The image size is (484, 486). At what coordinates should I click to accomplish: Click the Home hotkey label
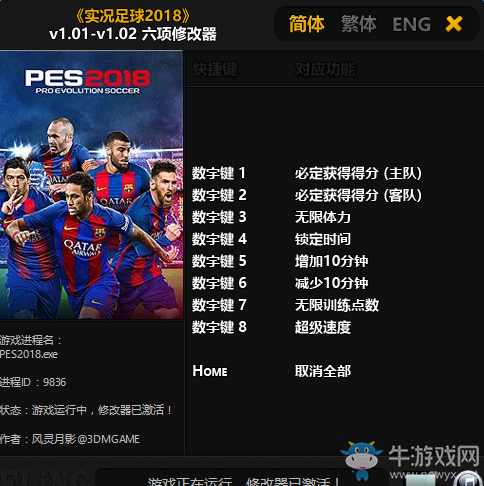point(210,371)
